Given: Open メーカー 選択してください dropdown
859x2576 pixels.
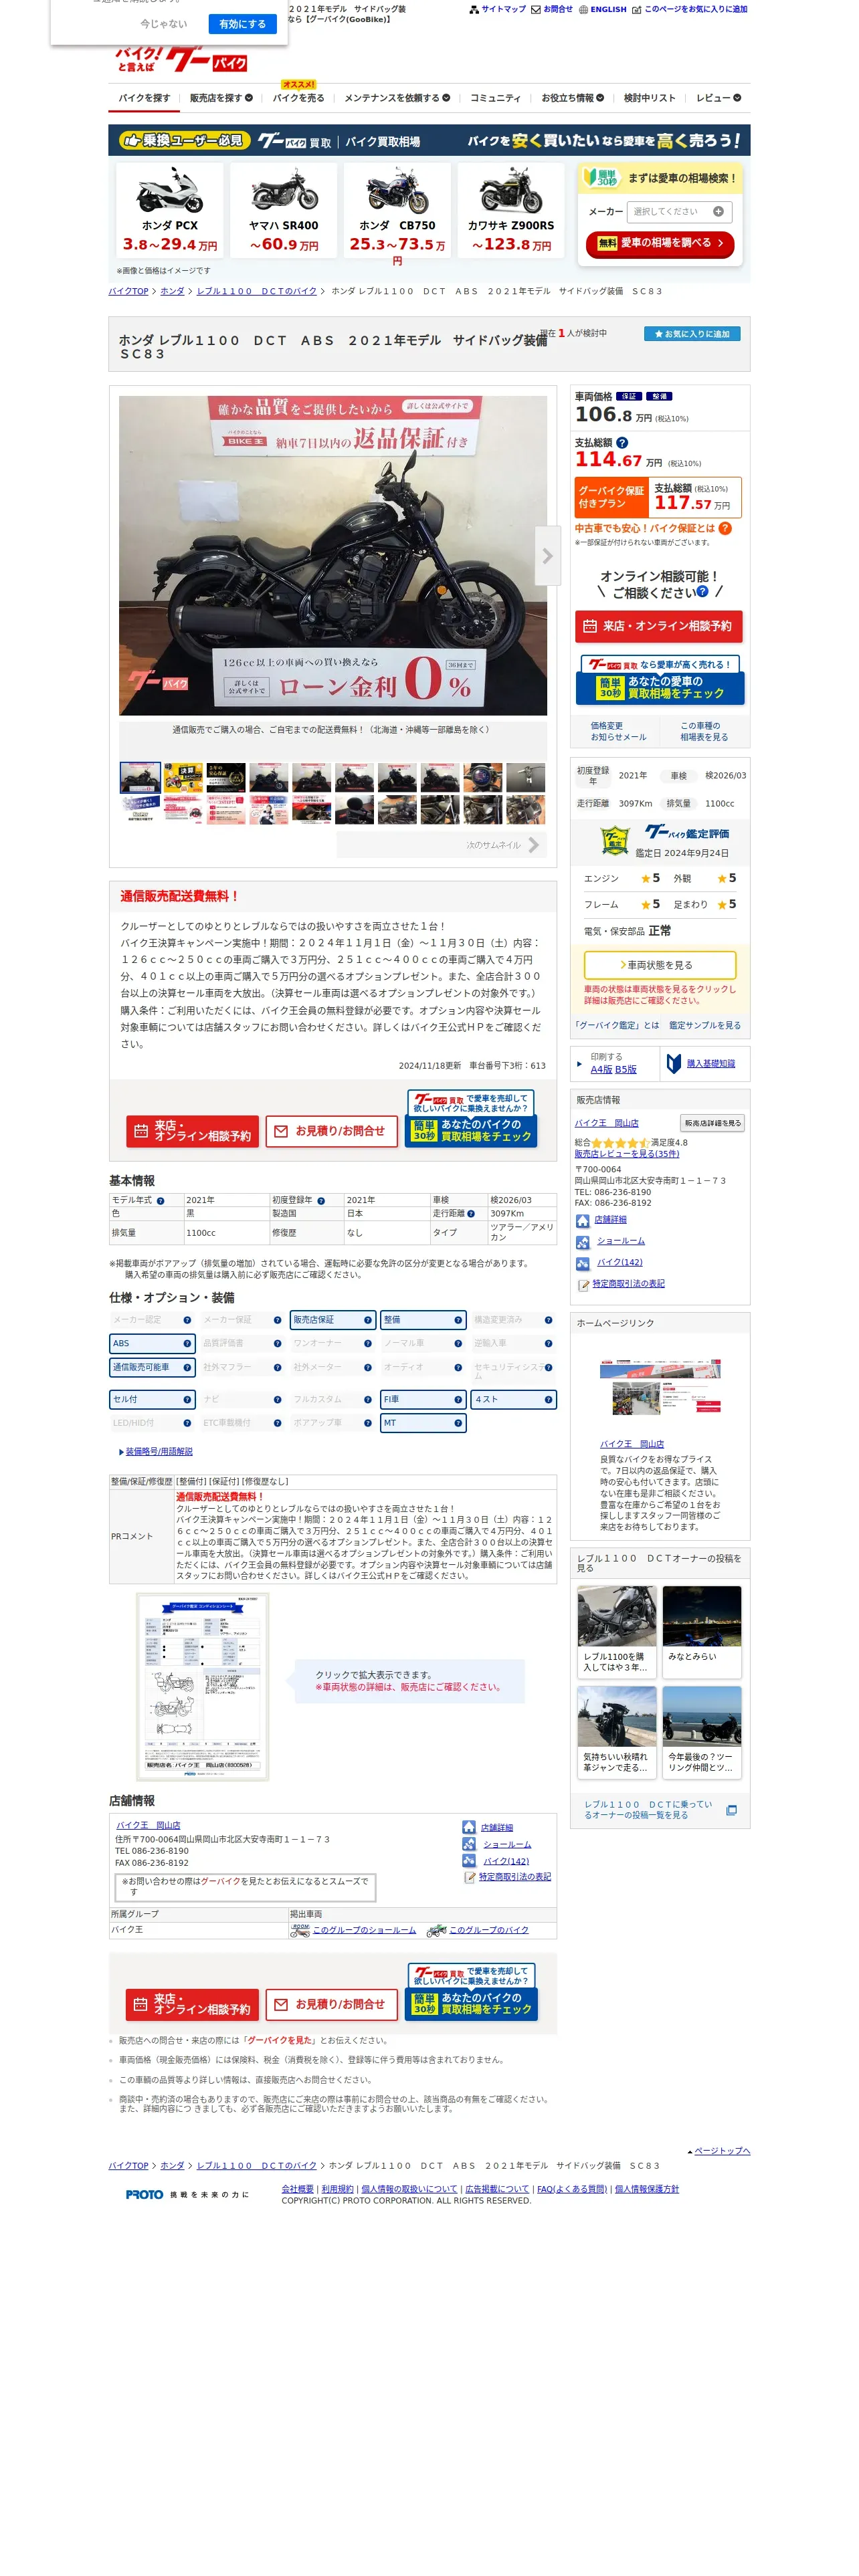Looking at the screenshot, I should pos(679,212).
